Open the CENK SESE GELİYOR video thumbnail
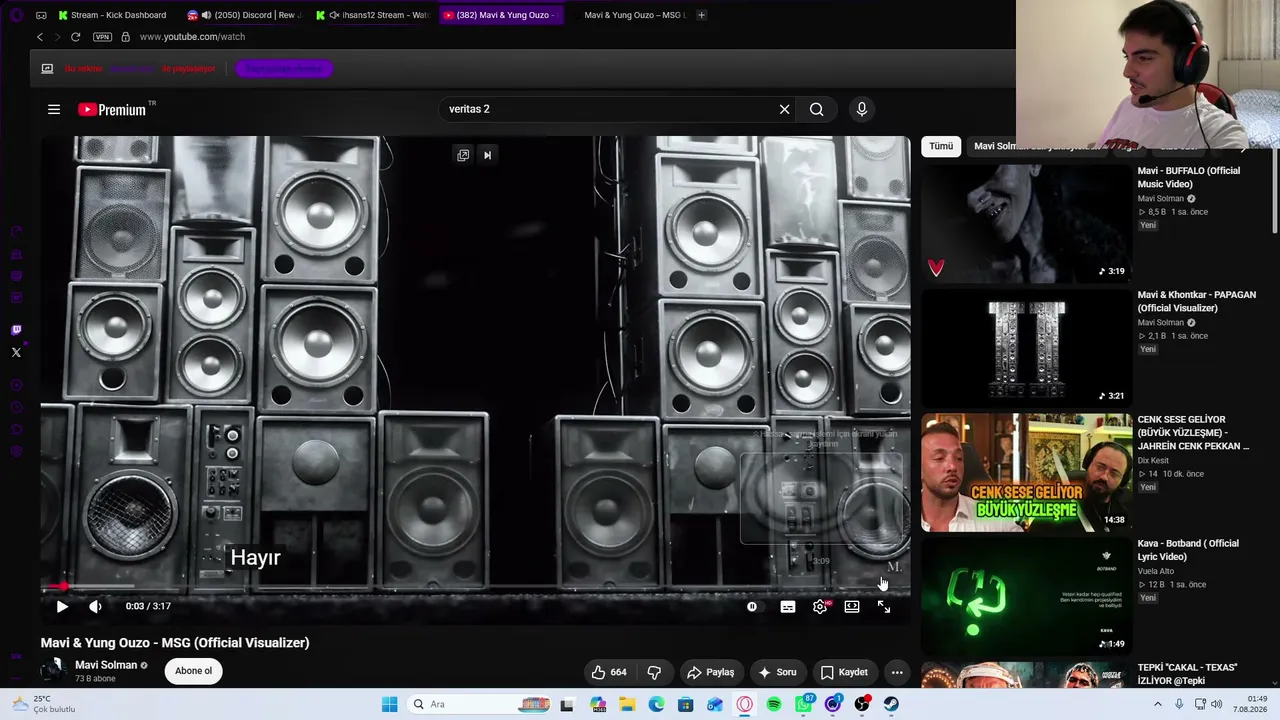The height and width of the screenshot is (720, 1280). click(1026, 472)
